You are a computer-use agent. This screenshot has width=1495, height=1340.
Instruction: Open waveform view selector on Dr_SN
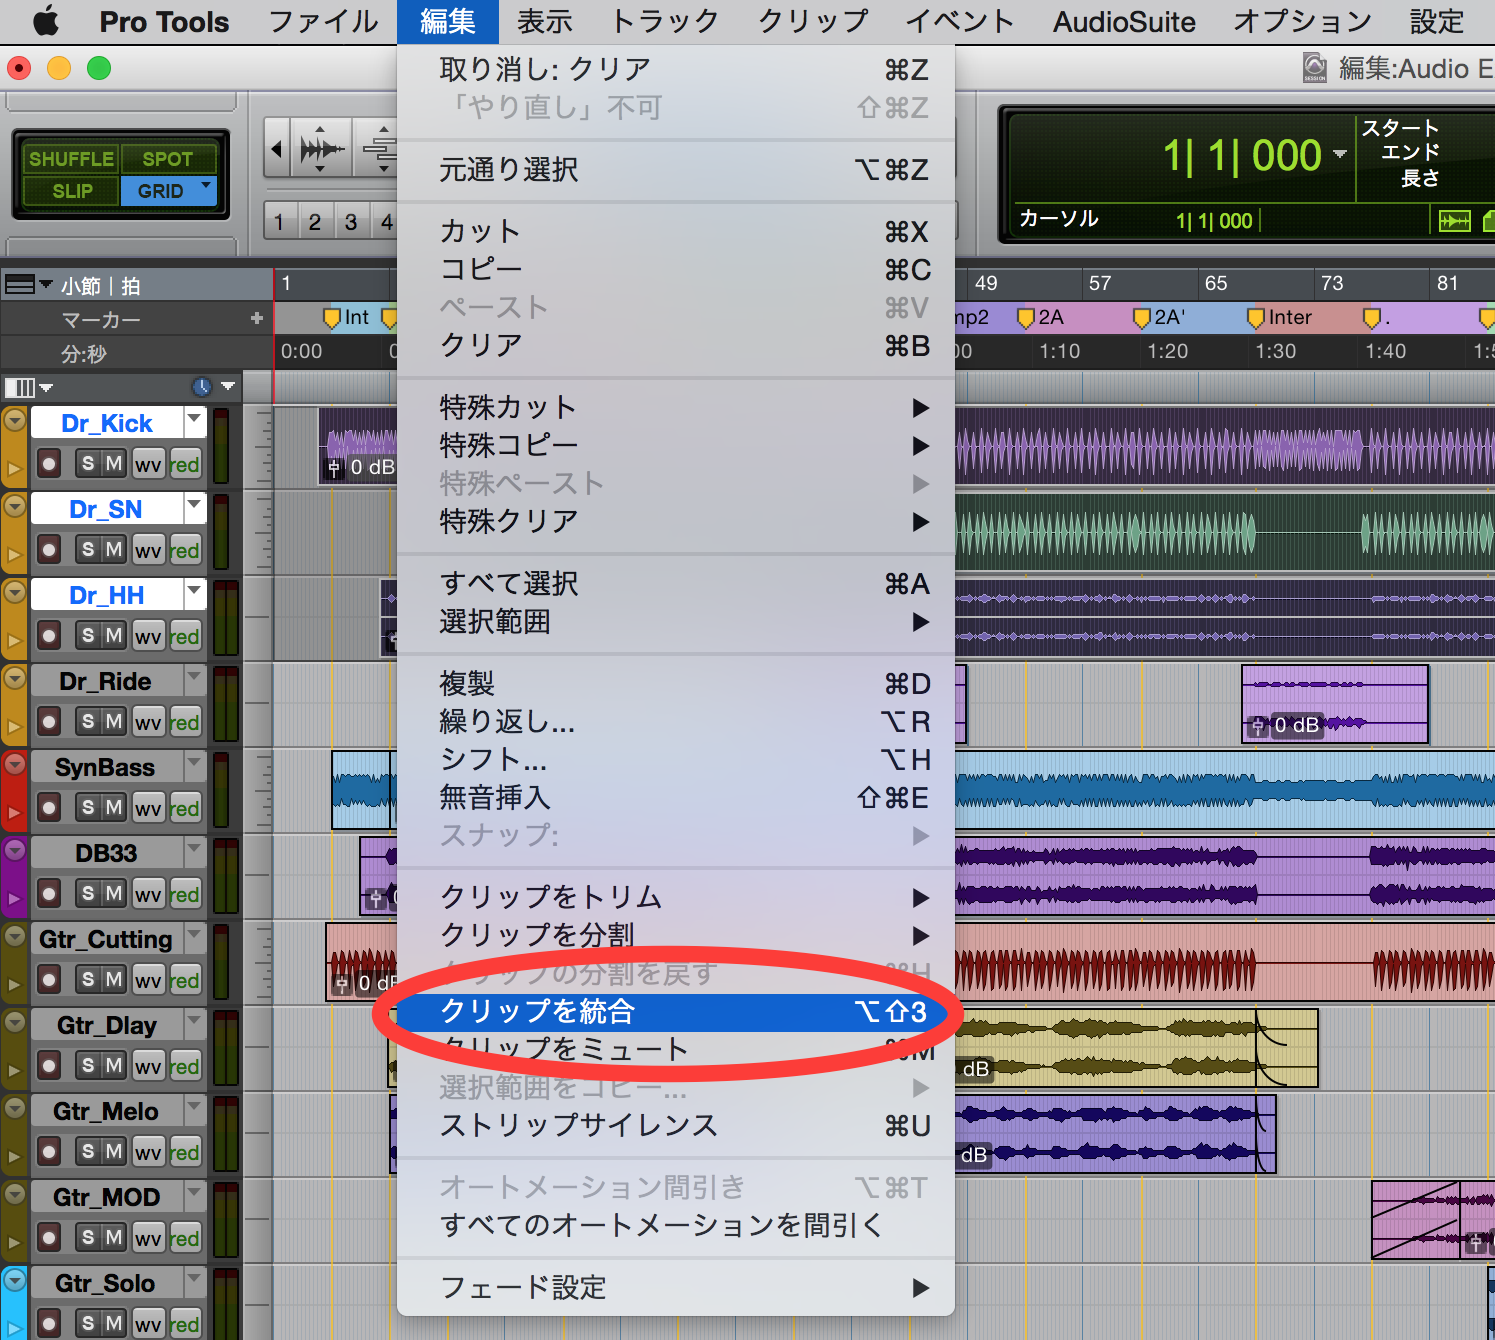tap(148, 550)
